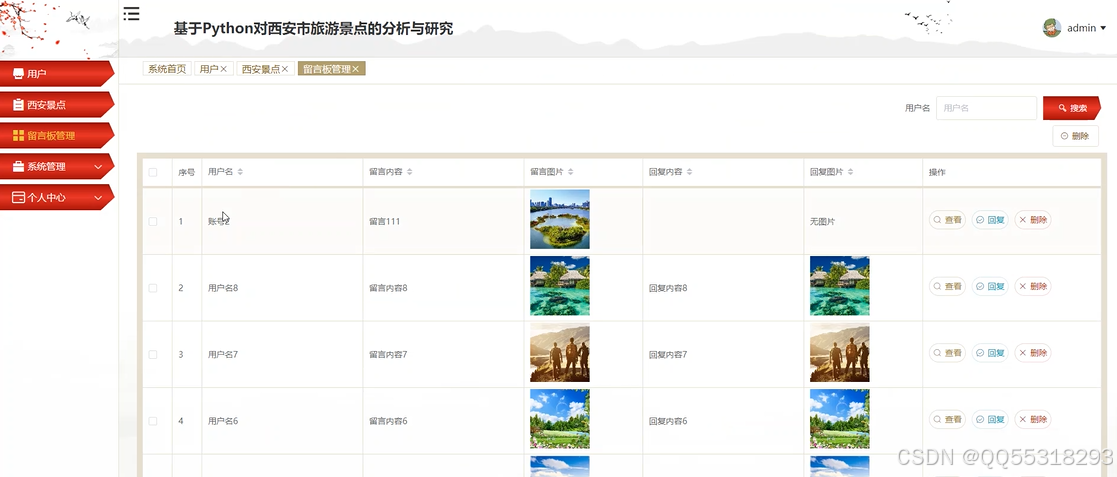1117x477 pixels.
Task: Click the 个人中心 card icon
Action: point(19,197)
